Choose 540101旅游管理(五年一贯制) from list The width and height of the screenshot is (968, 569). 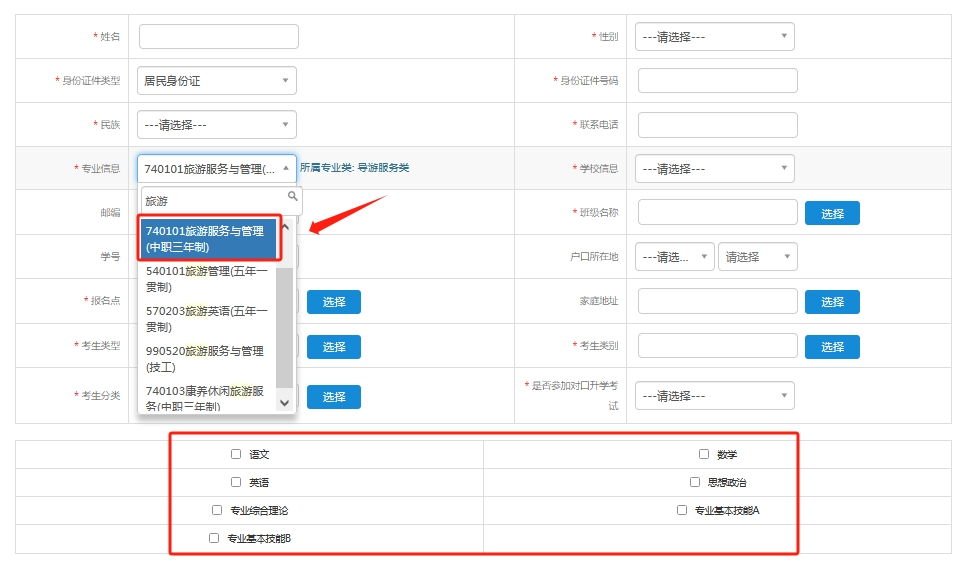click(208, 279)
